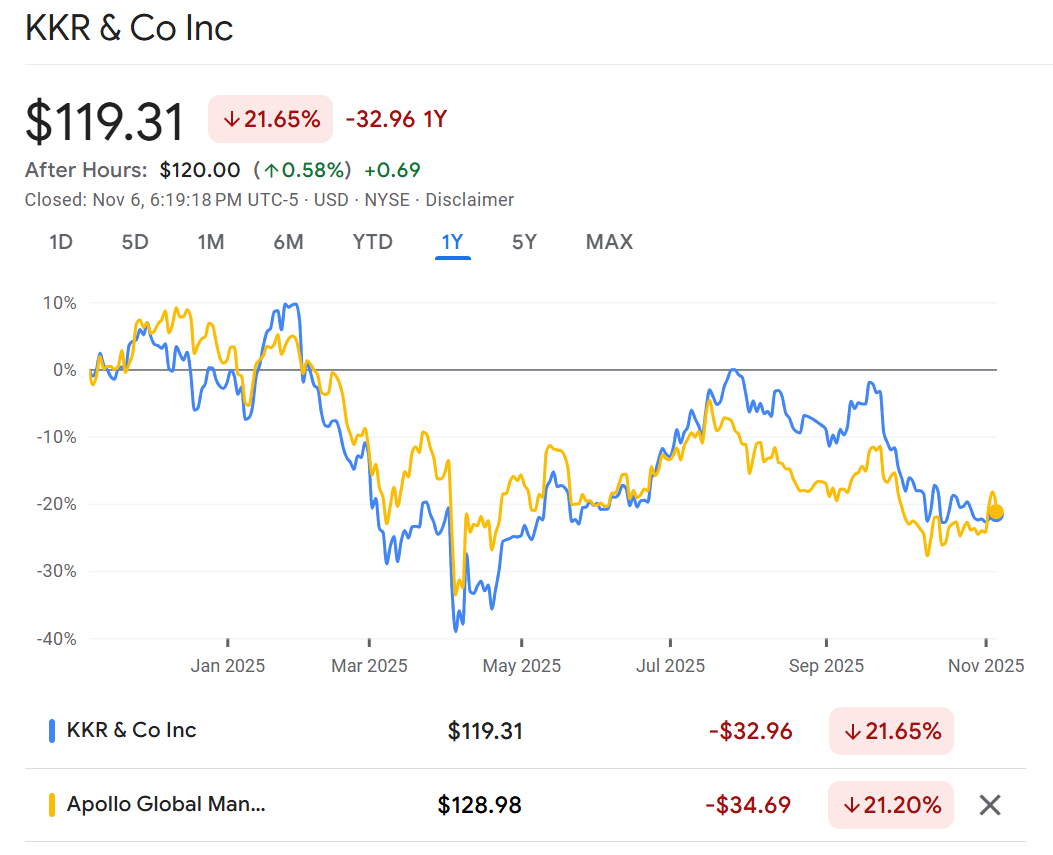
Task: Remove Apollo Global comparison with X icon
Action: pyautogui.click(x=989, y=805)
